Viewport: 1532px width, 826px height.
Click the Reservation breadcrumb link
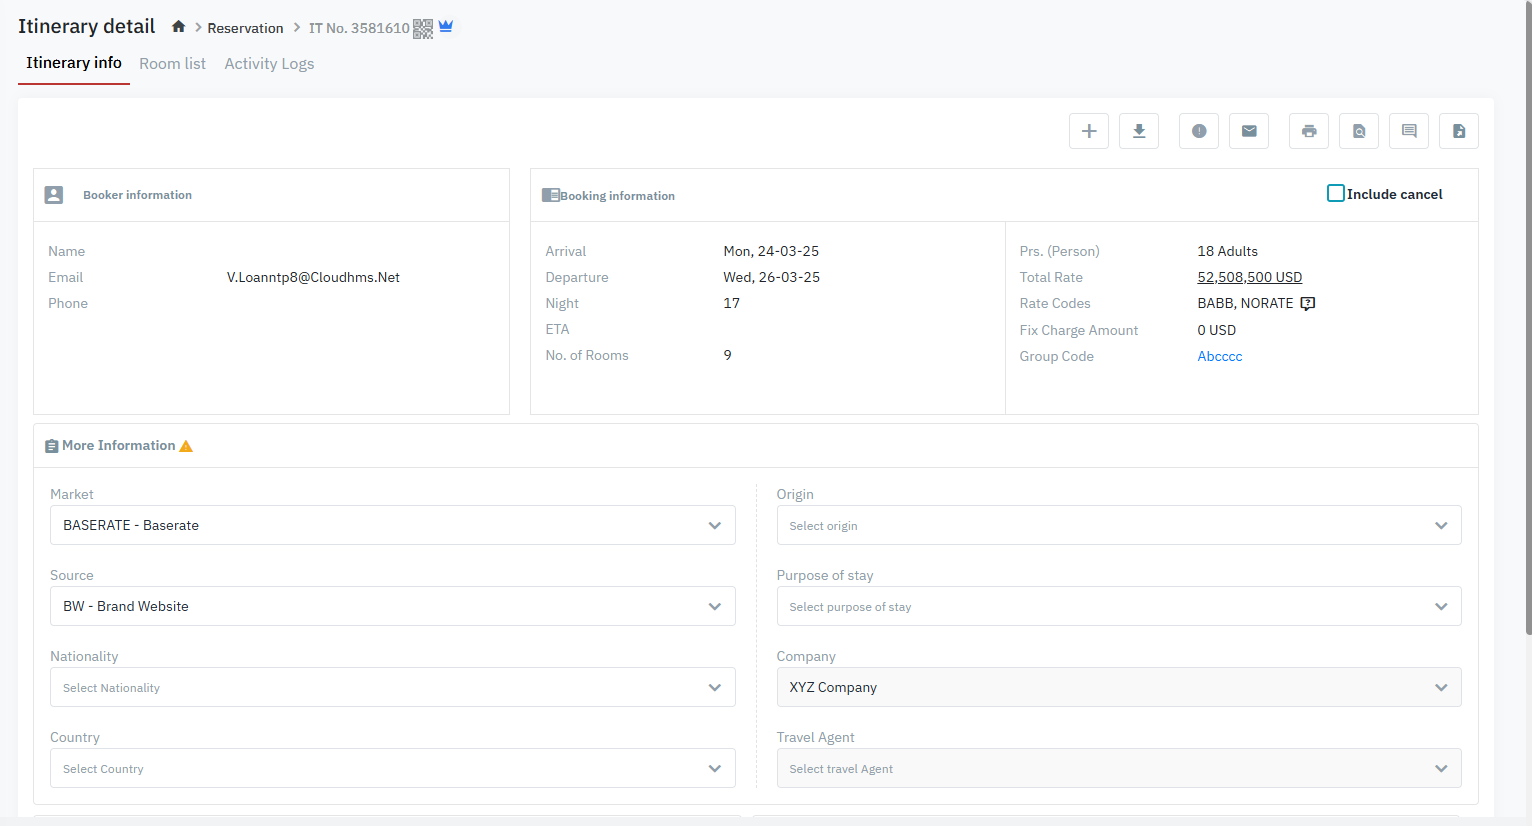(245, 28)
